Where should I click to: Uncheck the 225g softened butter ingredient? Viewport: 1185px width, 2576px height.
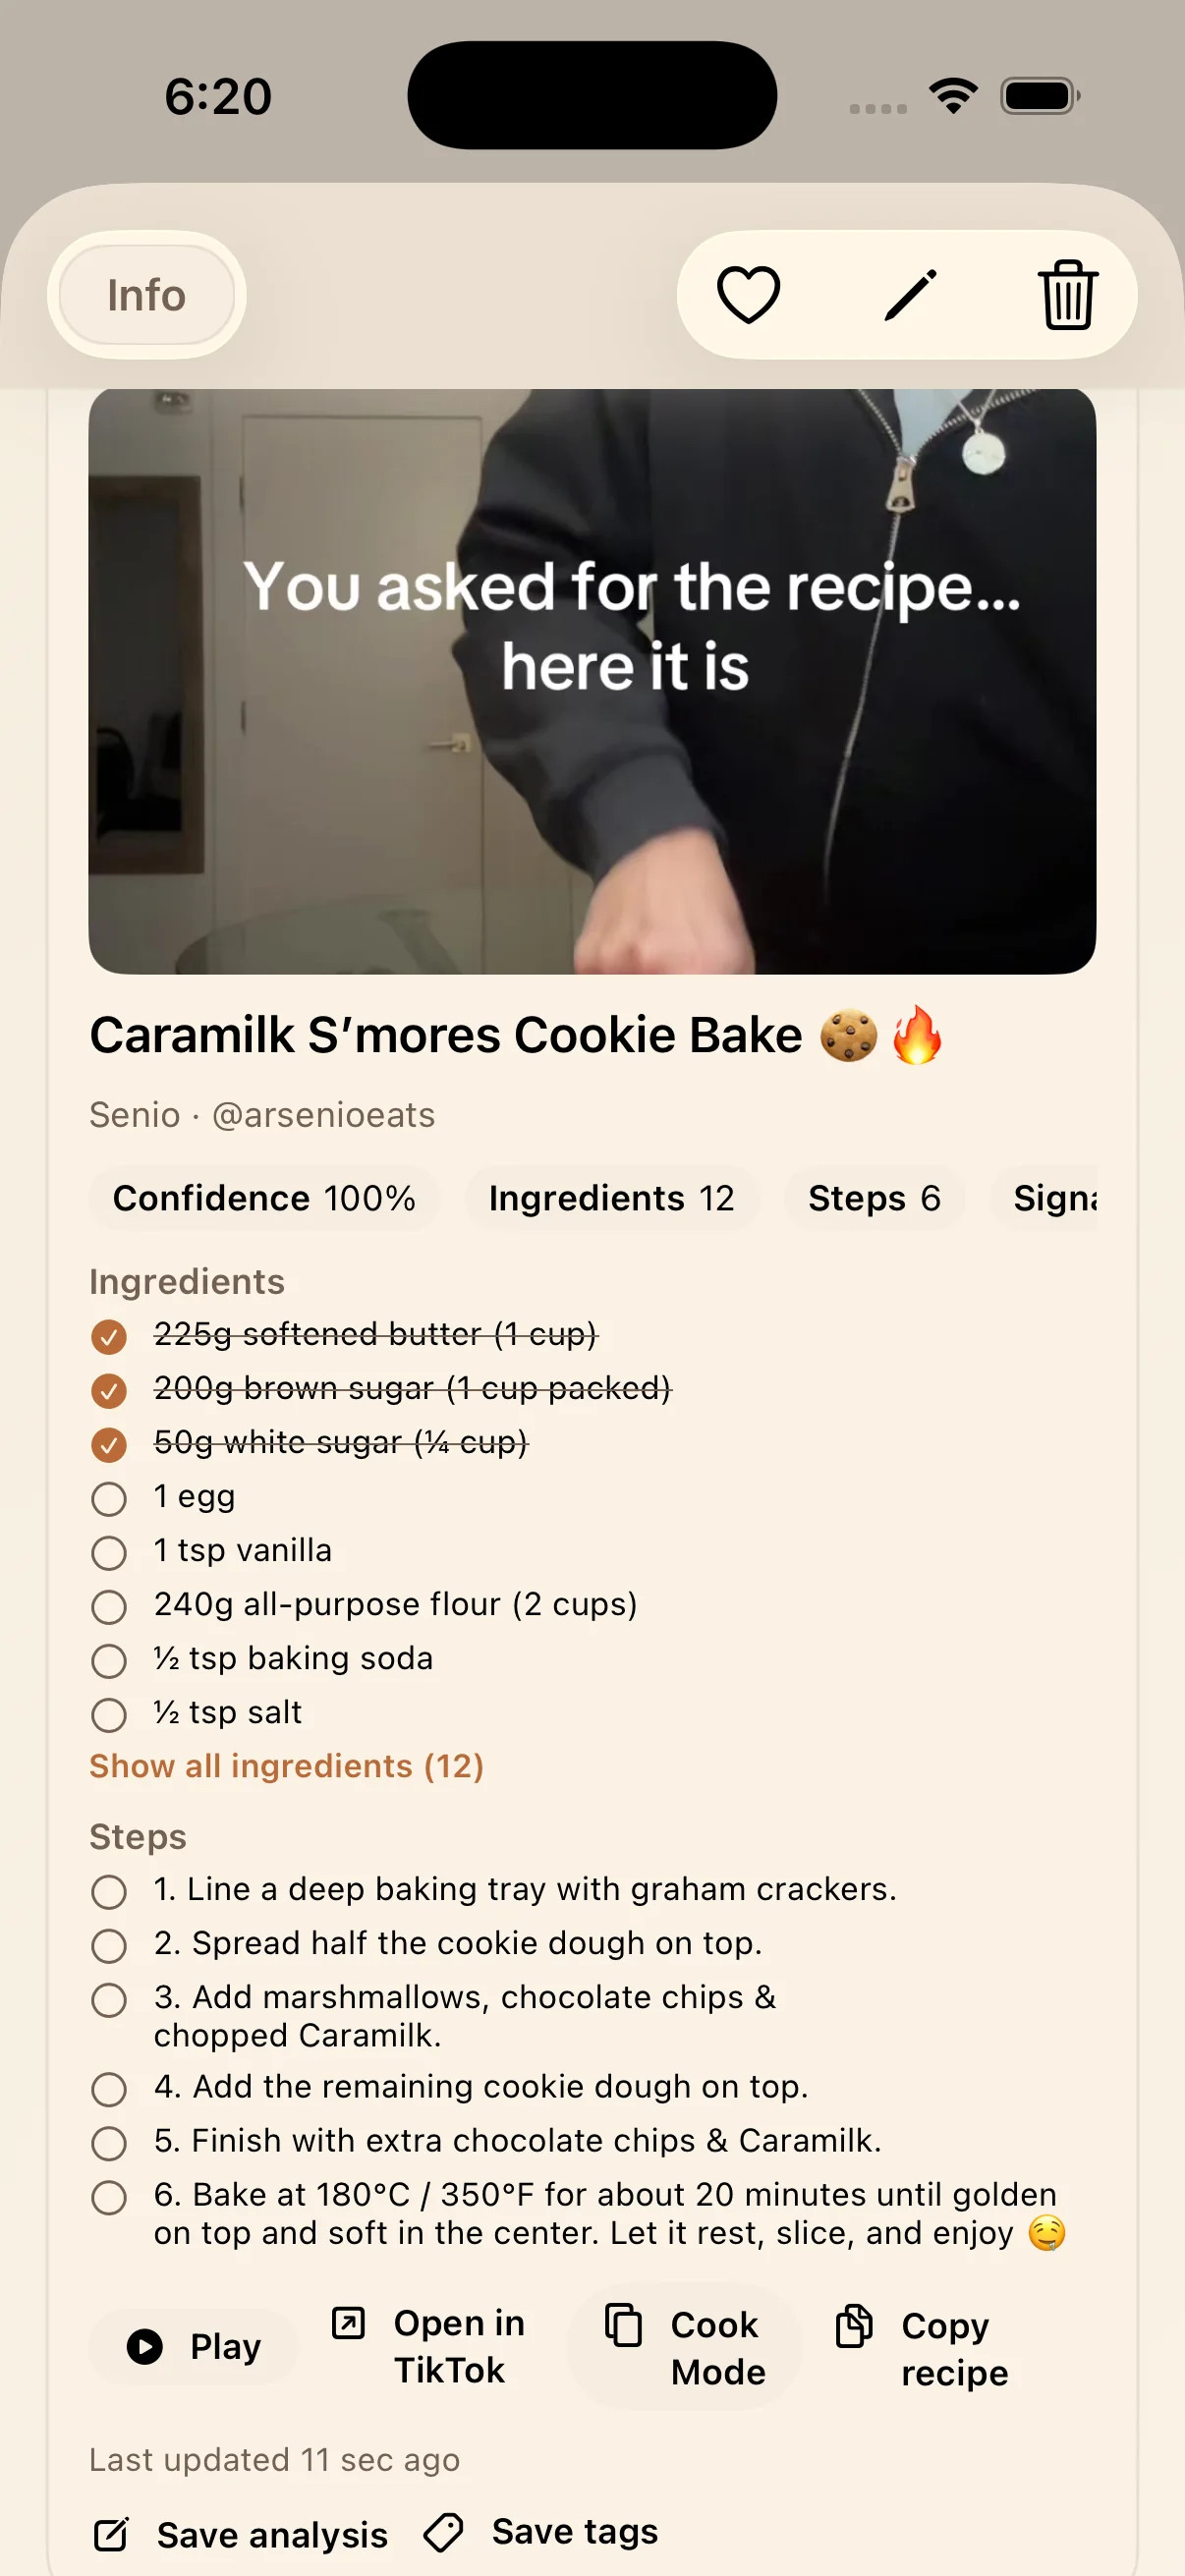coord(110,1337)
